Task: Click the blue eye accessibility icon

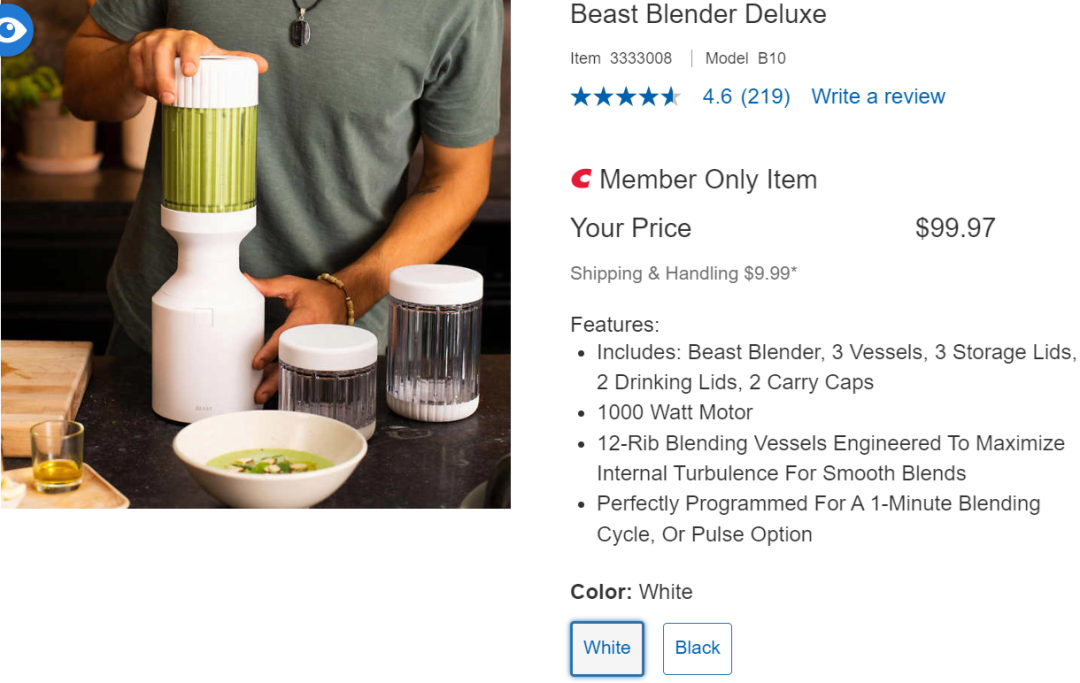Action: point(14,30)
